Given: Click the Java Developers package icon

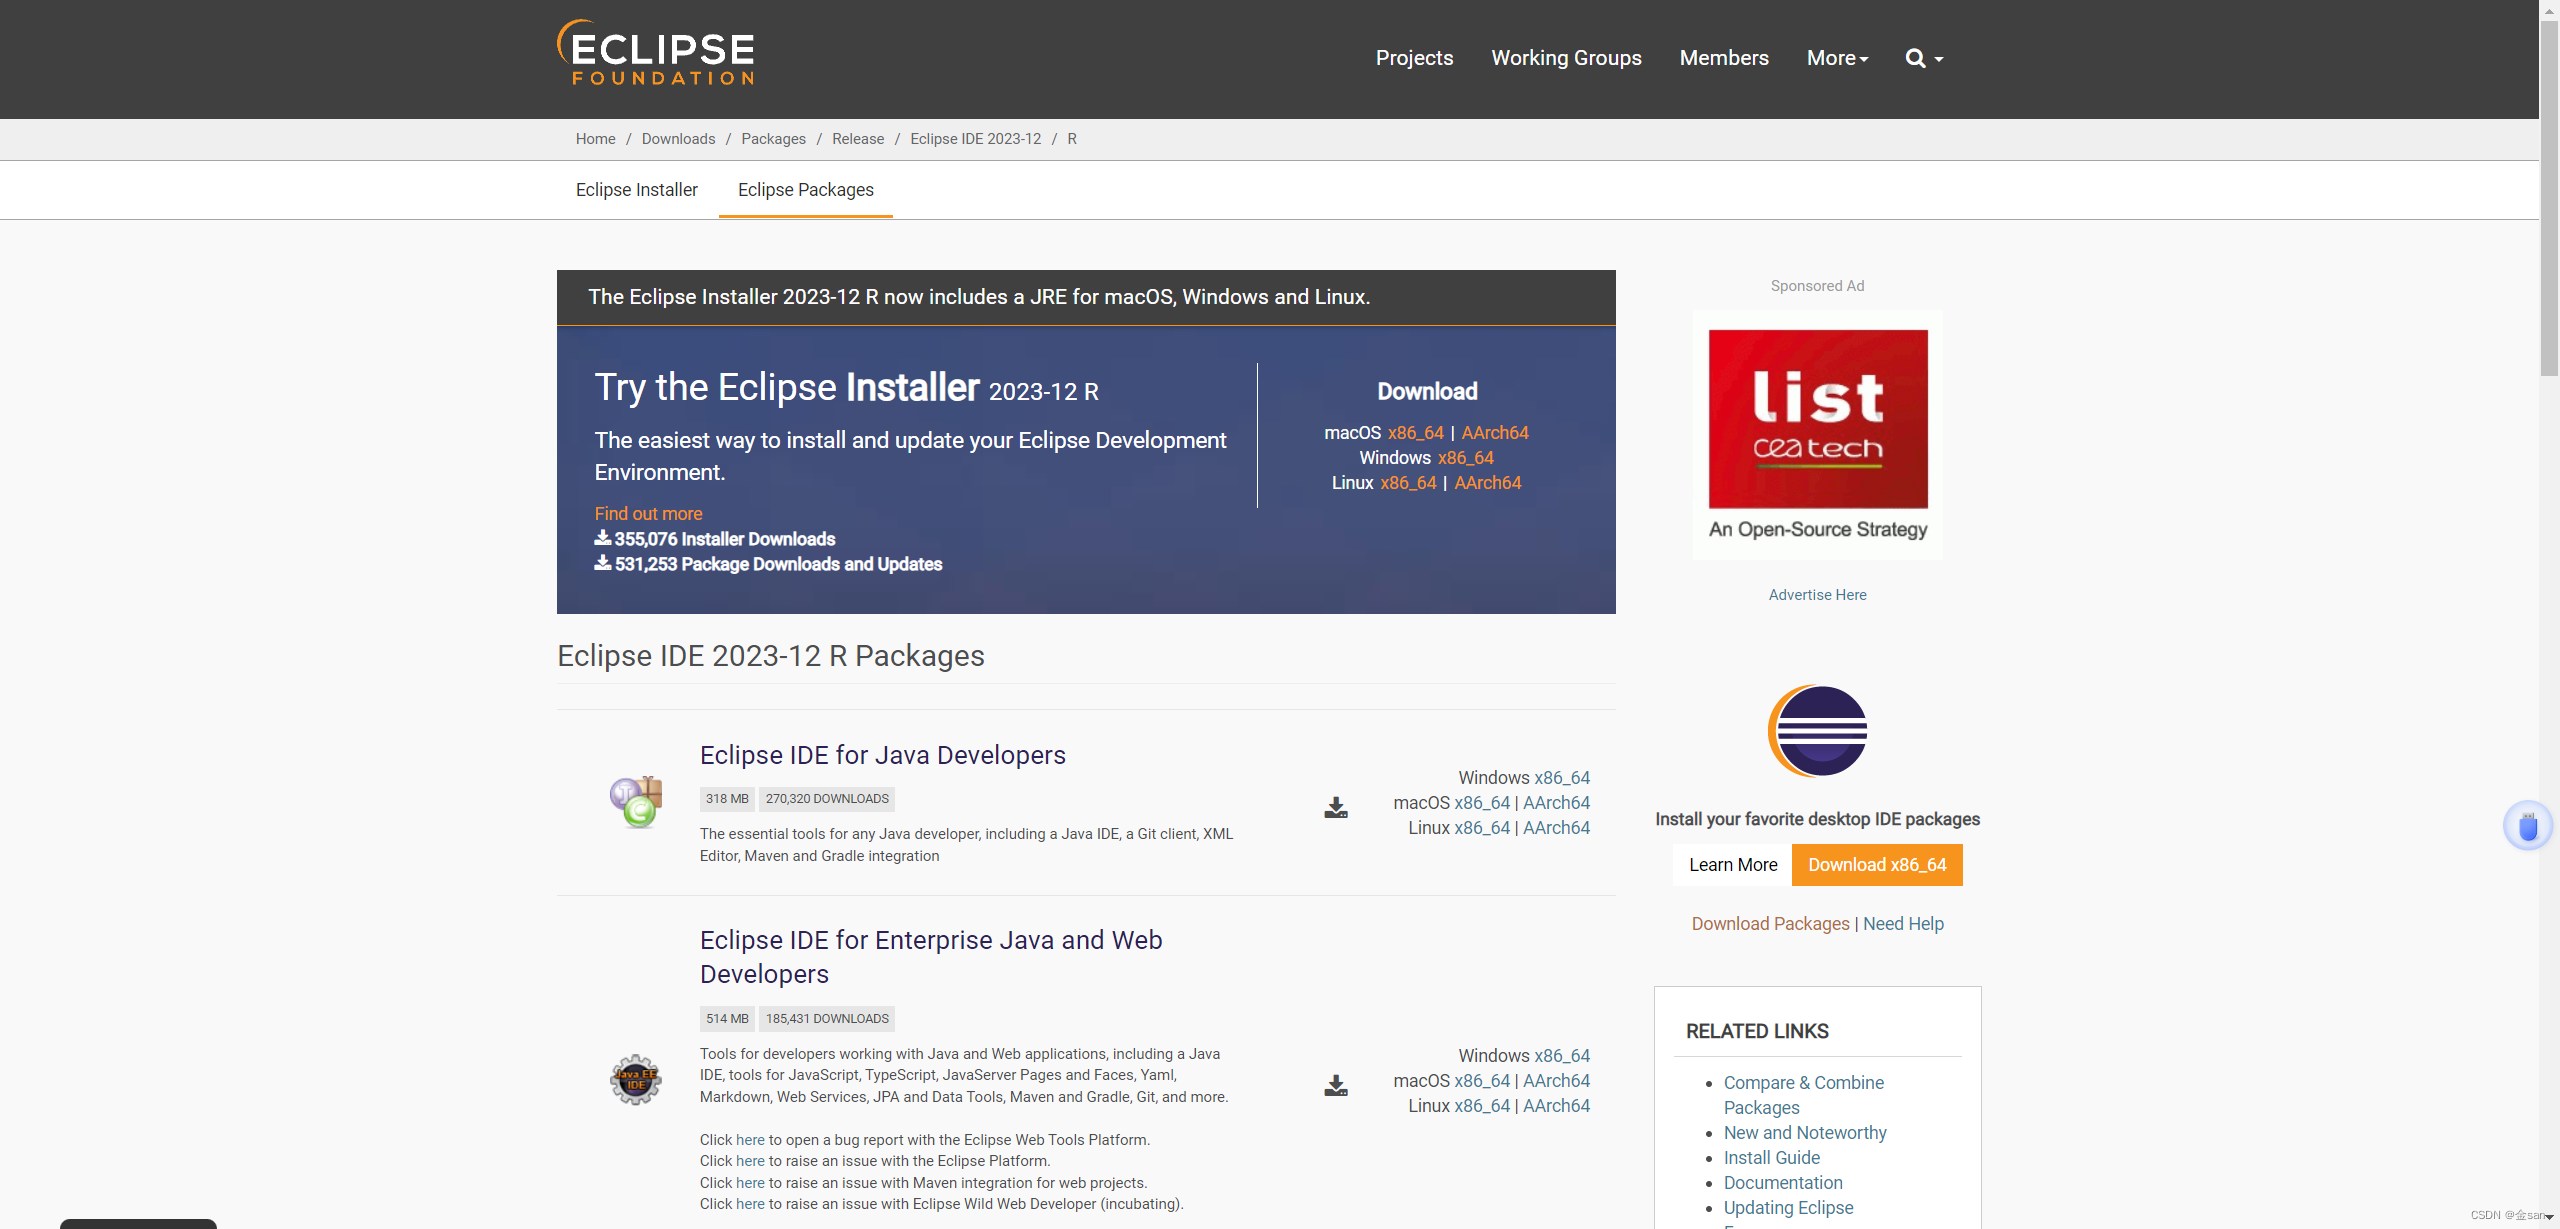Looking at the screenshot, I should coord(636,802).
